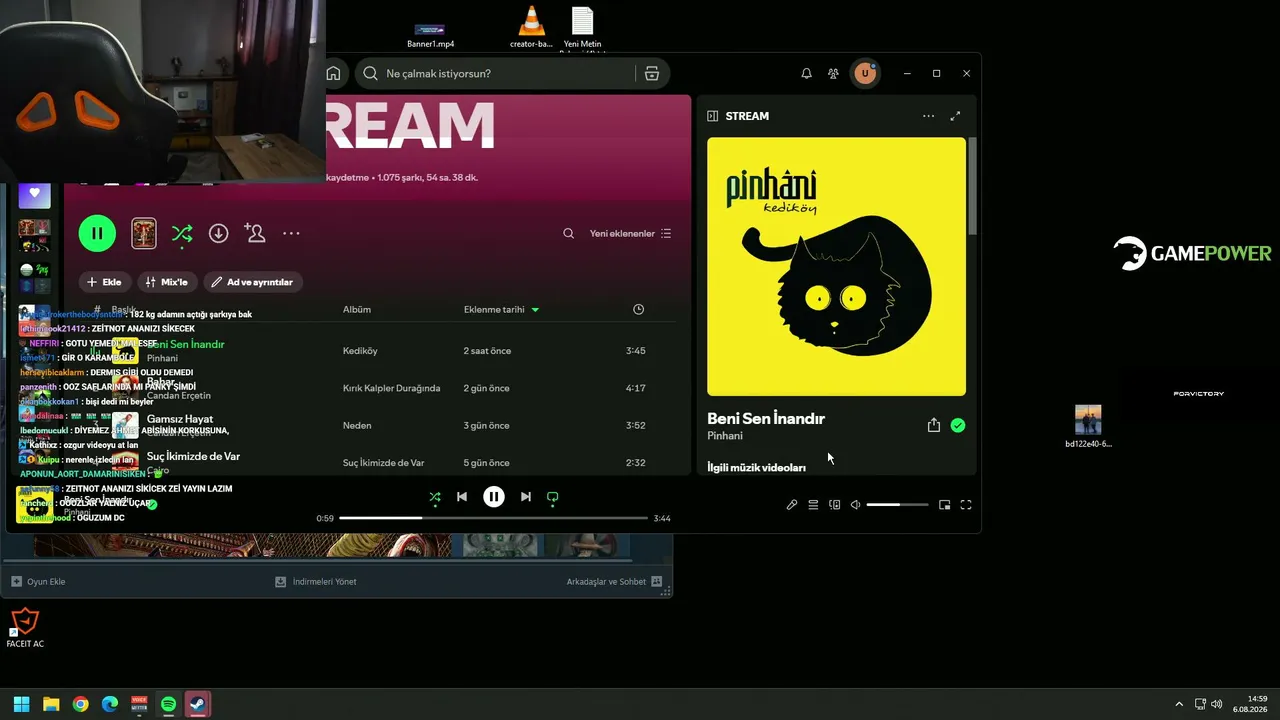This screenshot has width=1280, height=720.
Task: Open Microsoft Edge from the taskbar
Action: (110, 704)
